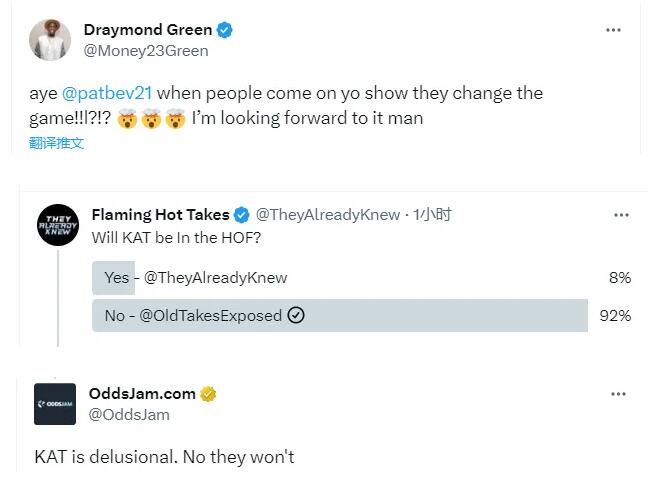This screenshot has width=655, height=478.
Task: Click Draymond Green's blue verified badge
Action: point(226,30)
